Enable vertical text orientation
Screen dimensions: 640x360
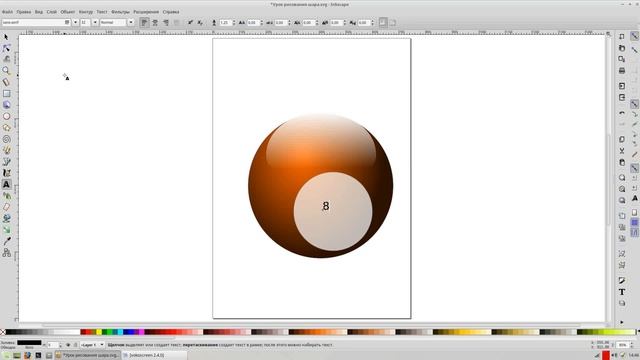coord(393,22)
